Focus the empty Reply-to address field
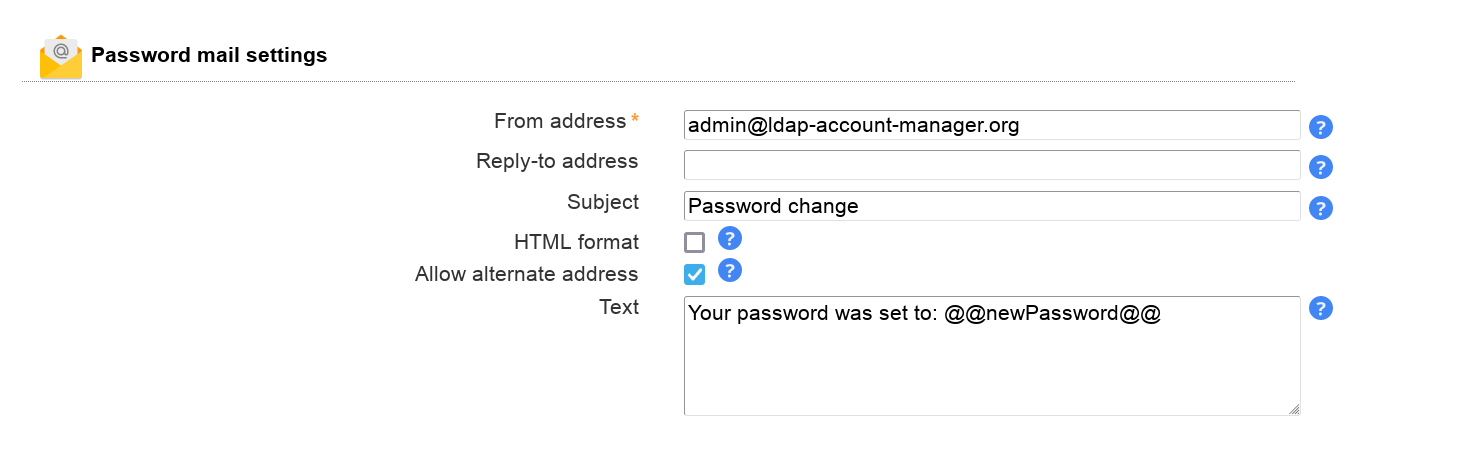Image resolution: width=1464 pixels, height=471 pixels. 991,165
